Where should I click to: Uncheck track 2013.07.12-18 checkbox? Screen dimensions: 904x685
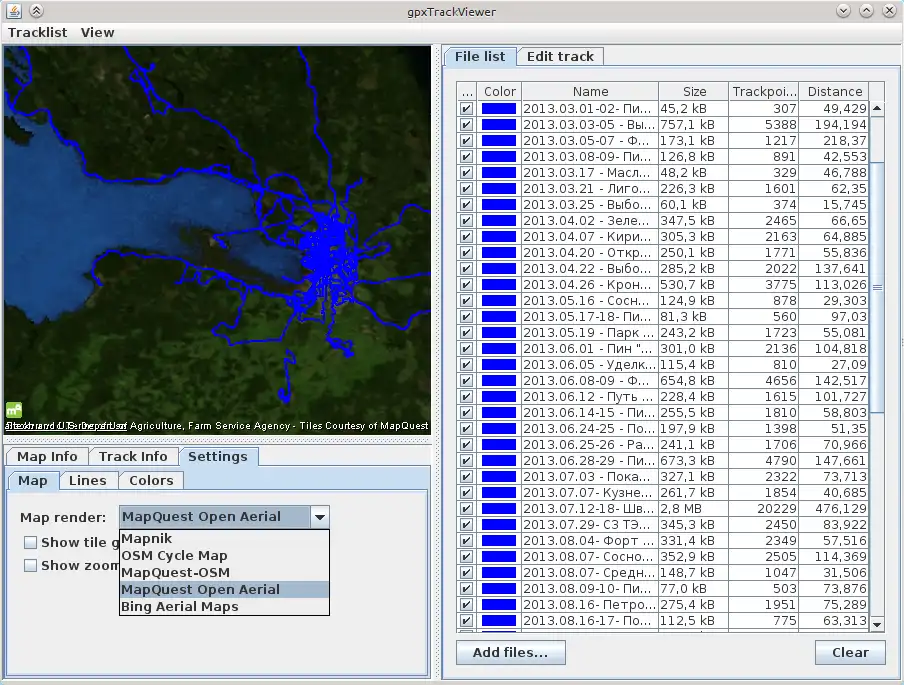[x=466, y=509]
